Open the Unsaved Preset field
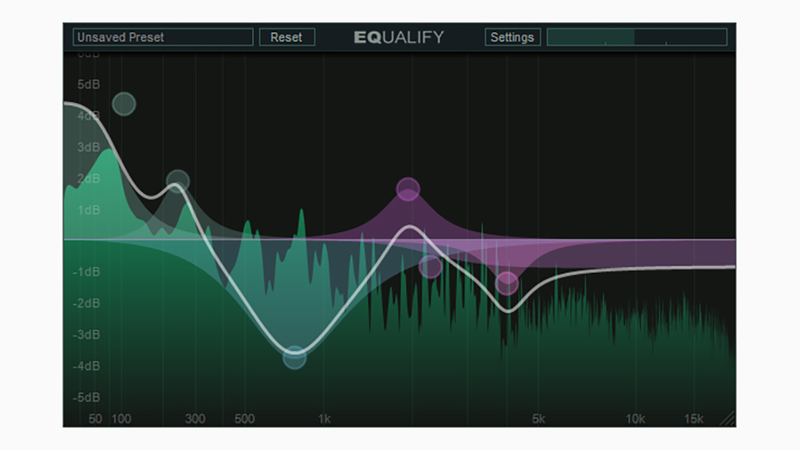 tap(163, 37)
